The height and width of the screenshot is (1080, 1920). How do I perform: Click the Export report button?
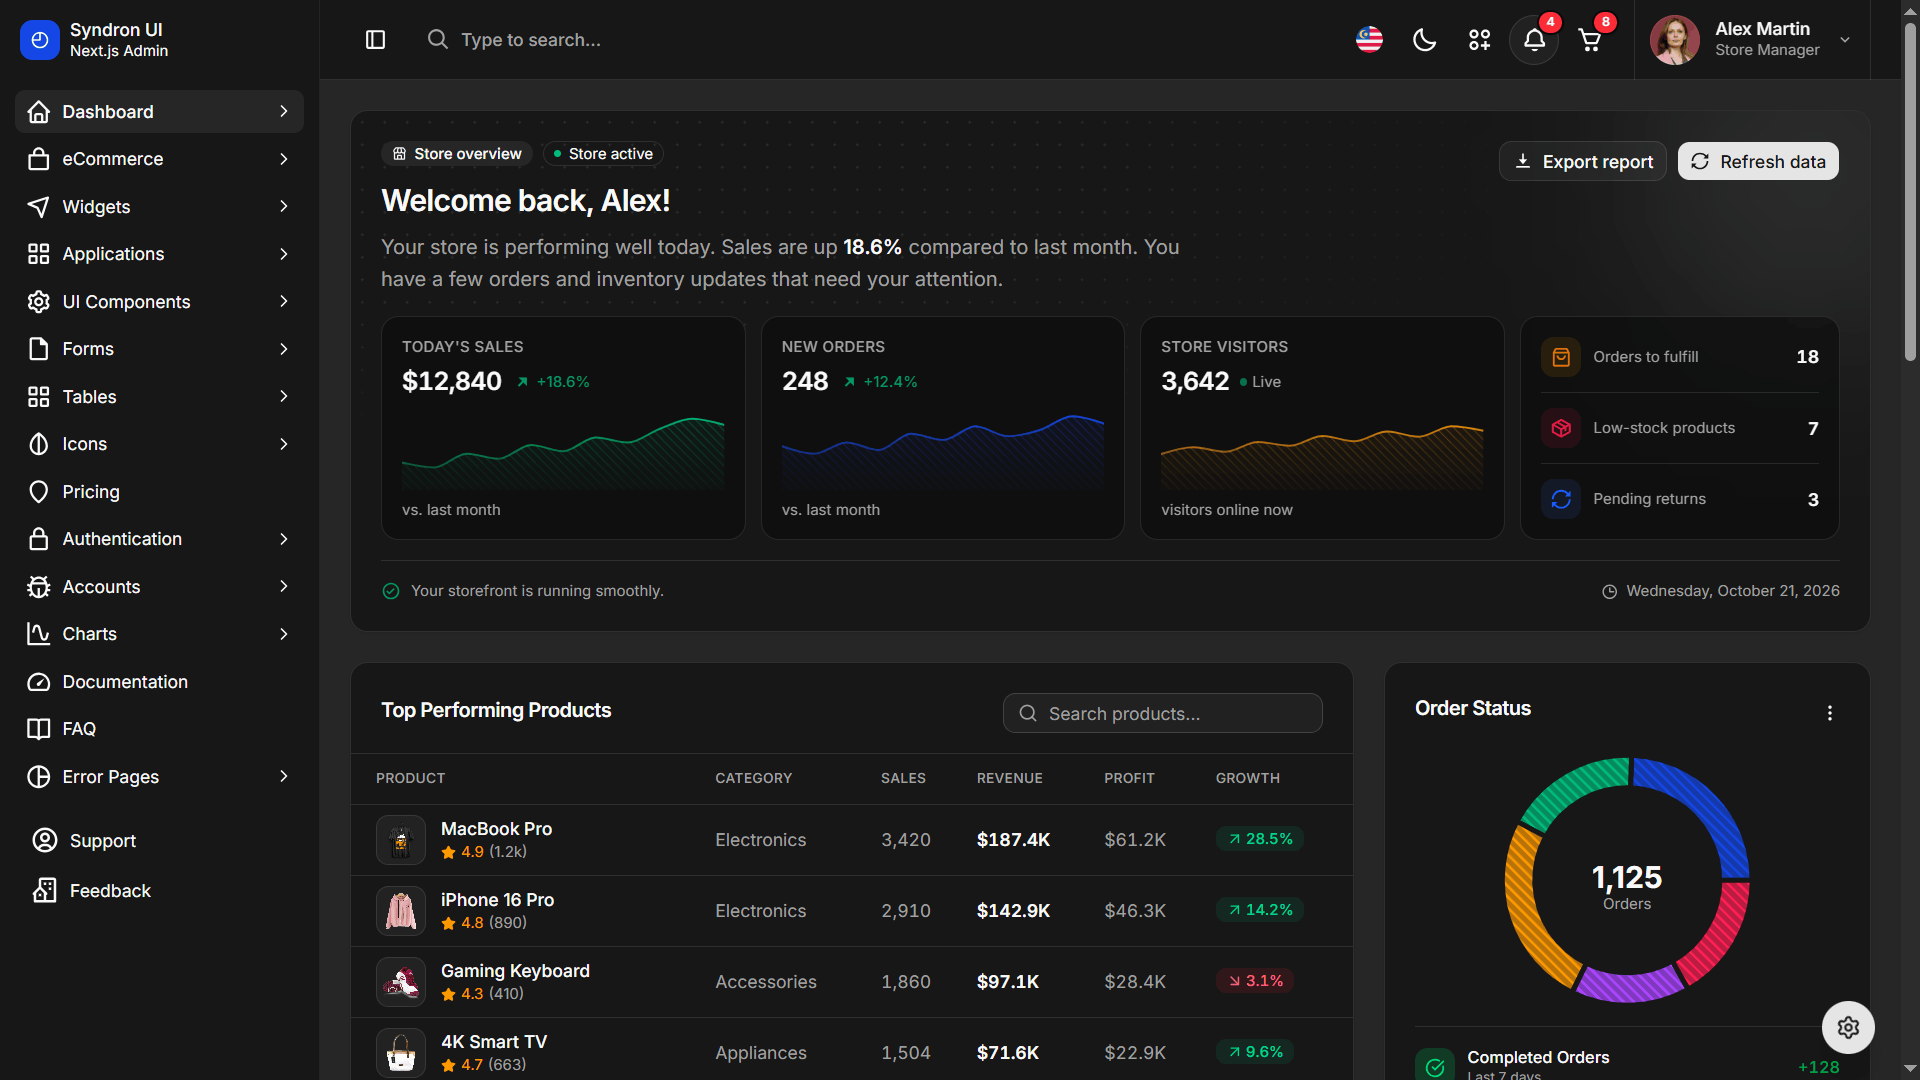click(x=1582, y=161)
